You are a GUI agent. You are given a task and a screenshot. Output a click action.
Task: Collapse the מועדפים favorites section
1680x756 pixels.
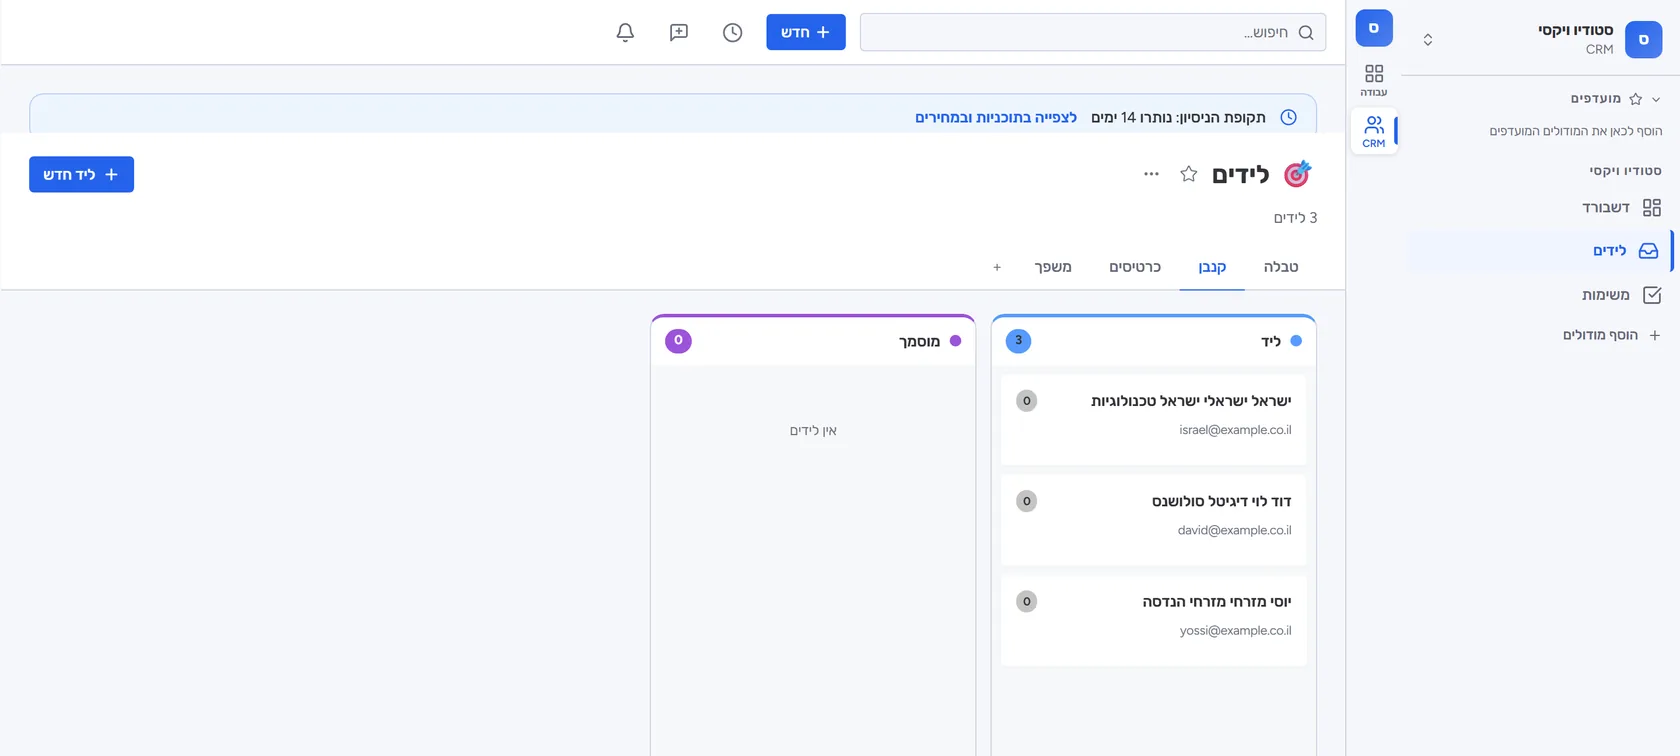[1656, 99]
